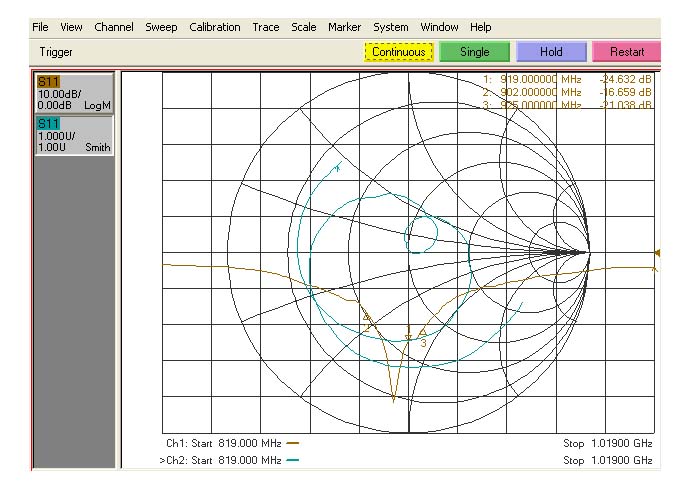Open the Trace menu

pos(265,27)
